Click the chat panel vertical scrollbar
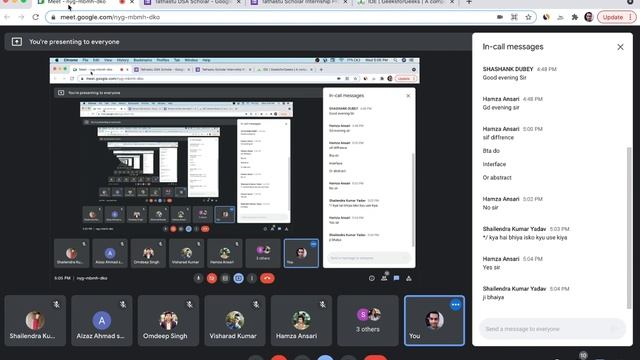640x360 pixels. pos(629,228)
